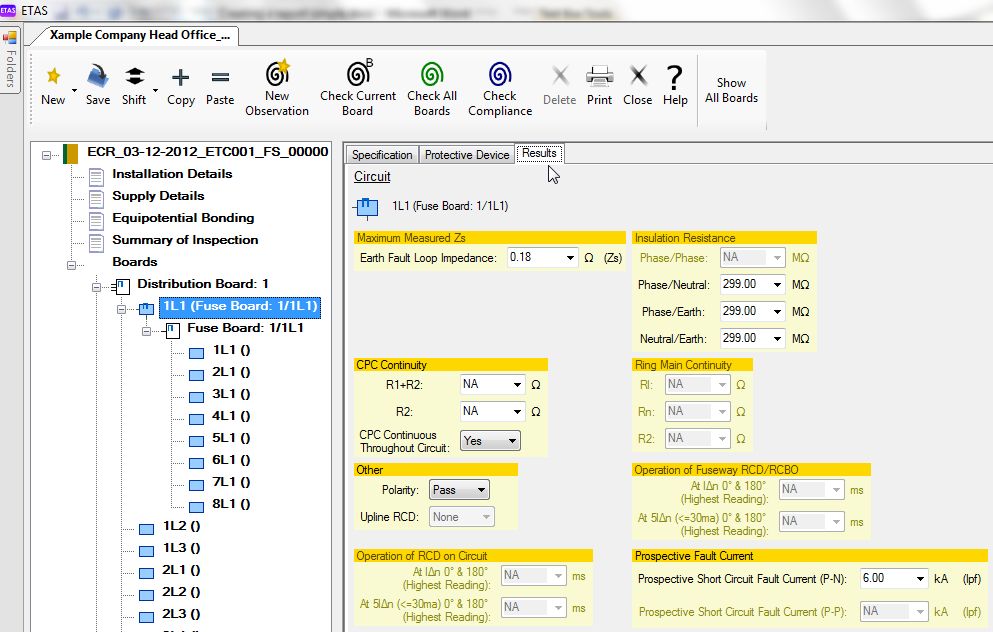Click the Folders sidebar icon
Viewport: 993px width, 632px height.
10,37
